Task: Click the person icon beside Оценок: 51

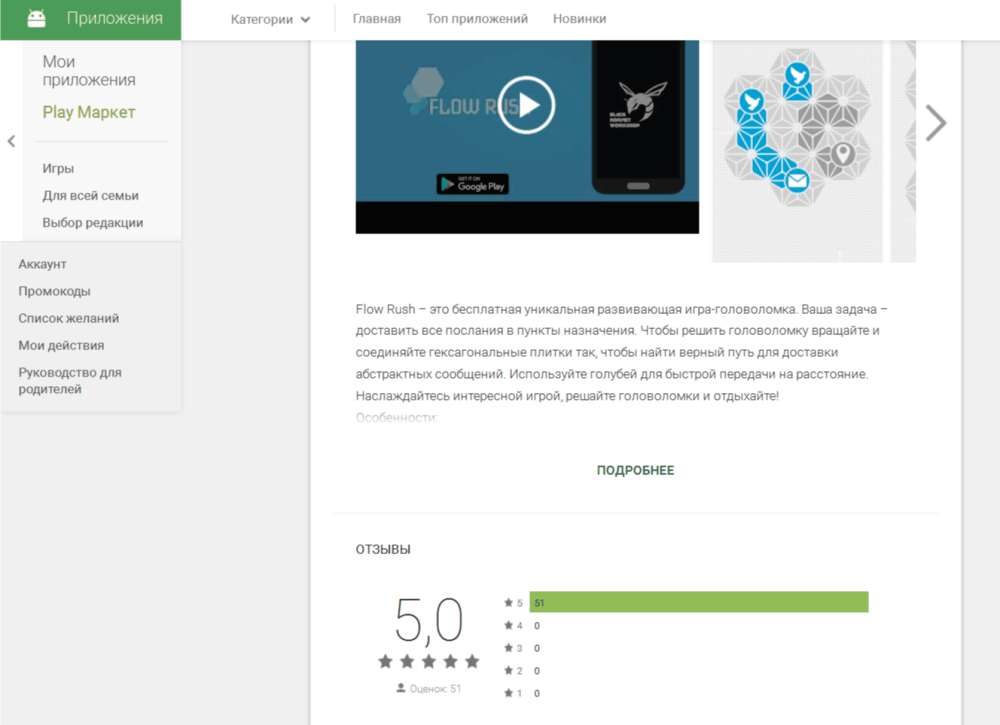Action: [x=398, y=689]
